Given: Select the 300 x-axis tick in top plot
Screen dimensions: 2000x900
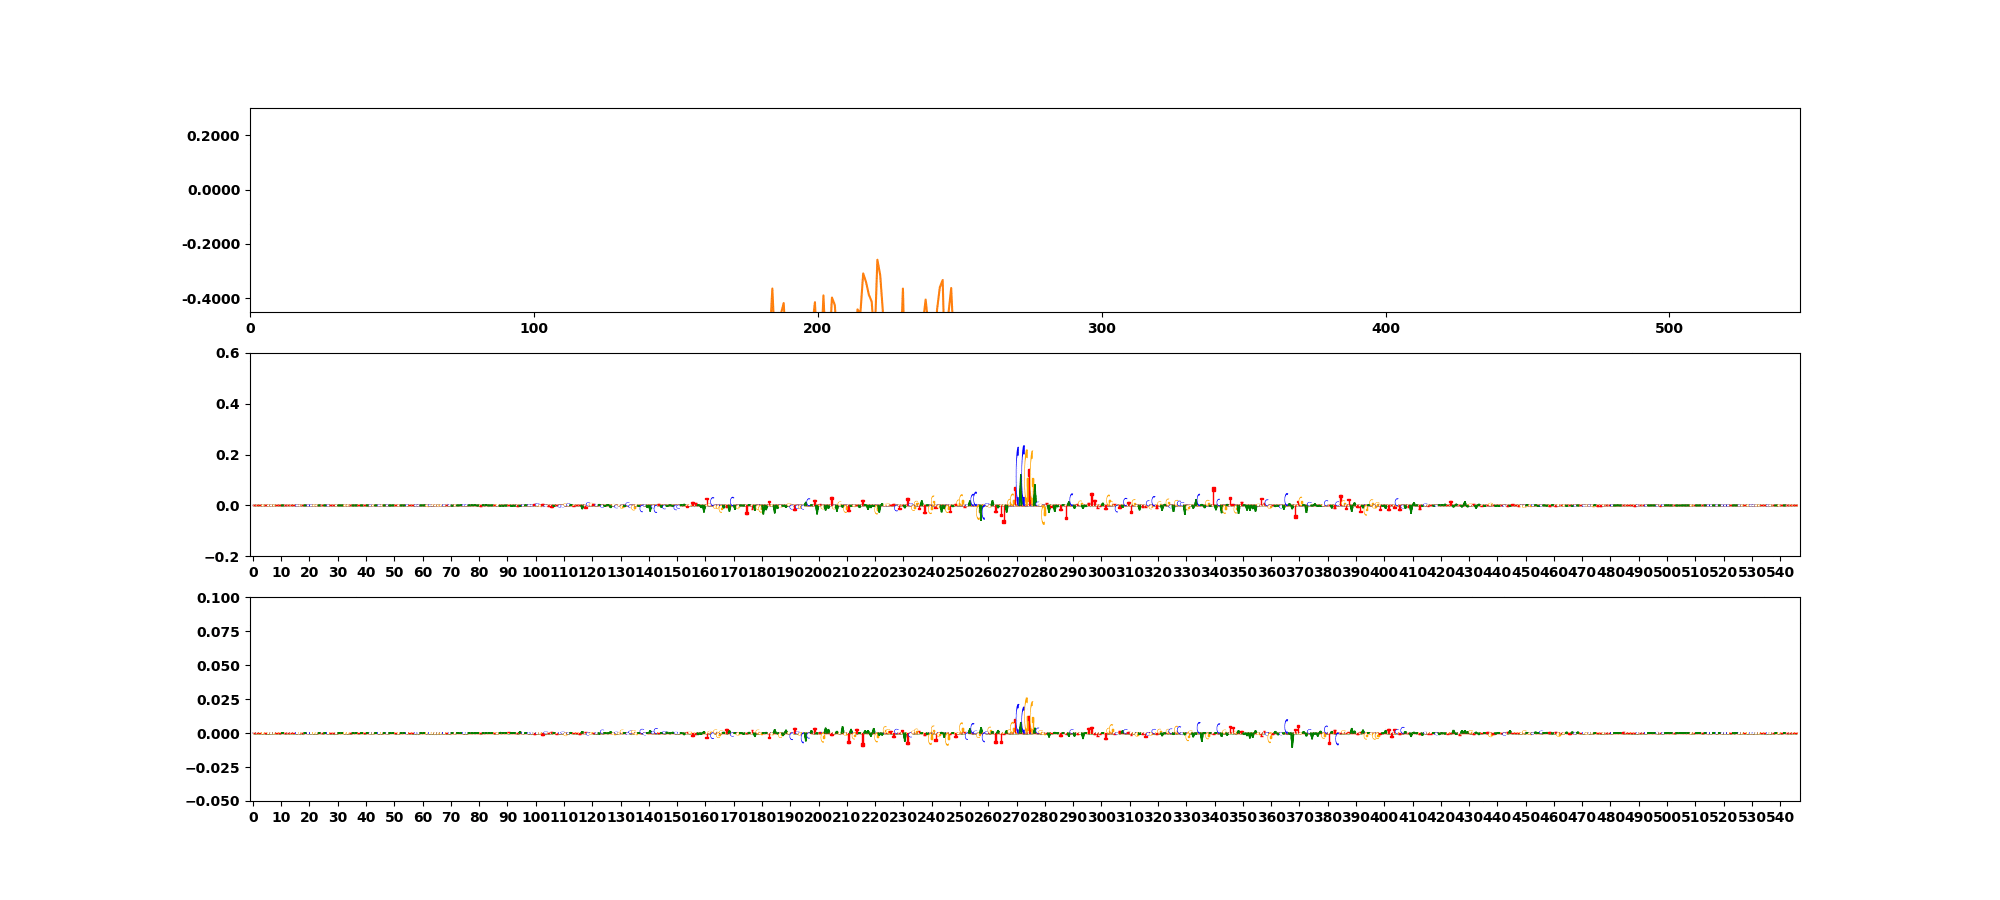Looking at the screenshot, I should (1102, 328).
